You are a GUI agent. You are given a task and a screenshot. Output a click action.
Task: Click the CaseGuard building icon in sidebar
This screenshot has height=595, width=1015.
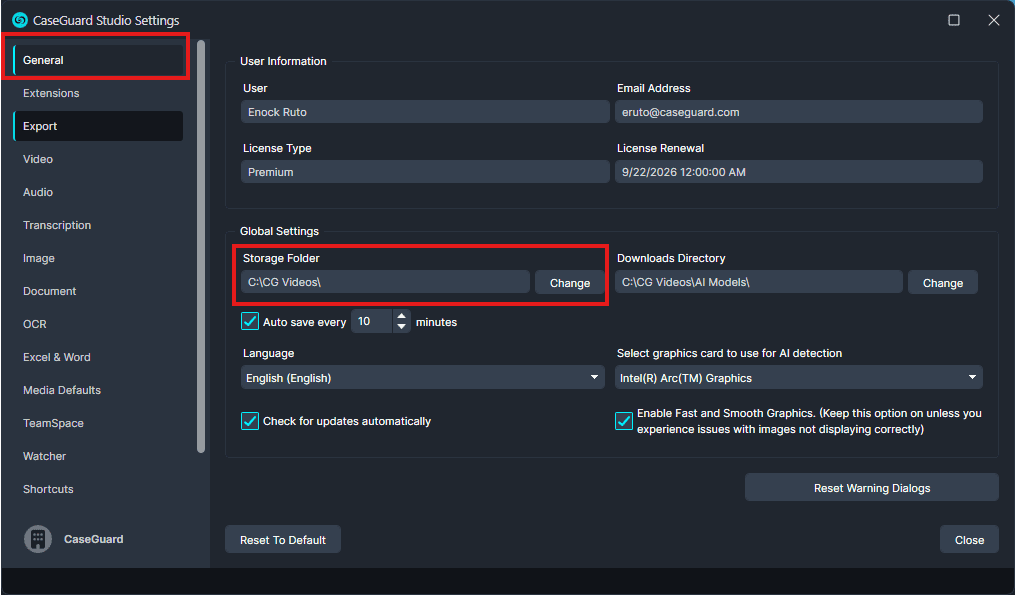(x=38, y=539)
